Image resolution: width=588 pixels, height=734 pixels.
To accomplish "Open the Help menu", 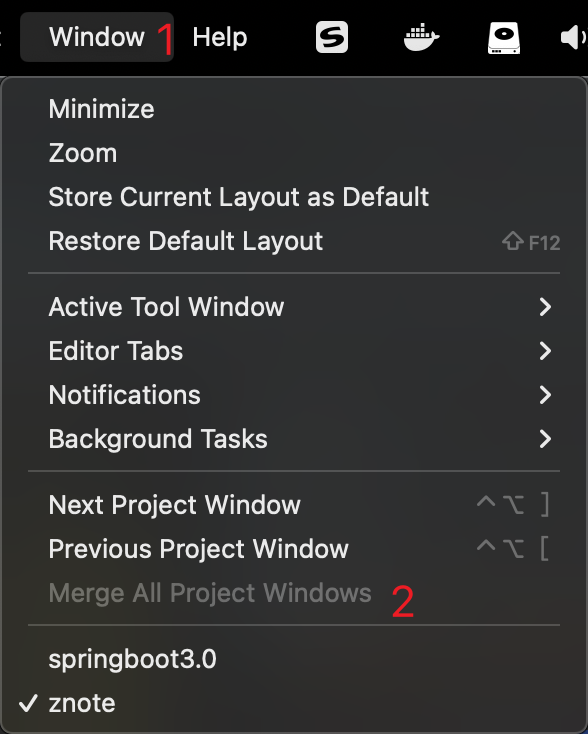I will [220, 37].
